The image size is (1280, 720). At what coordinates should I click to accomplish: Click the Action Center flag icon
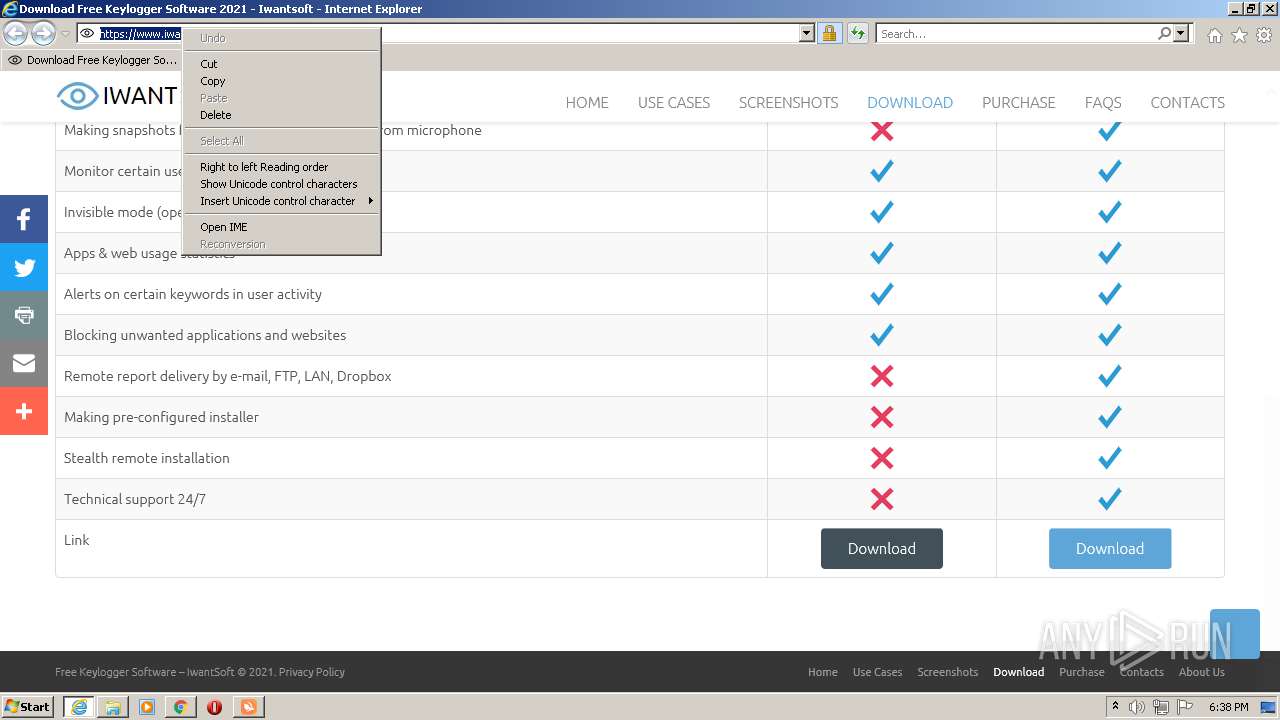click(x=1185, y=707)
